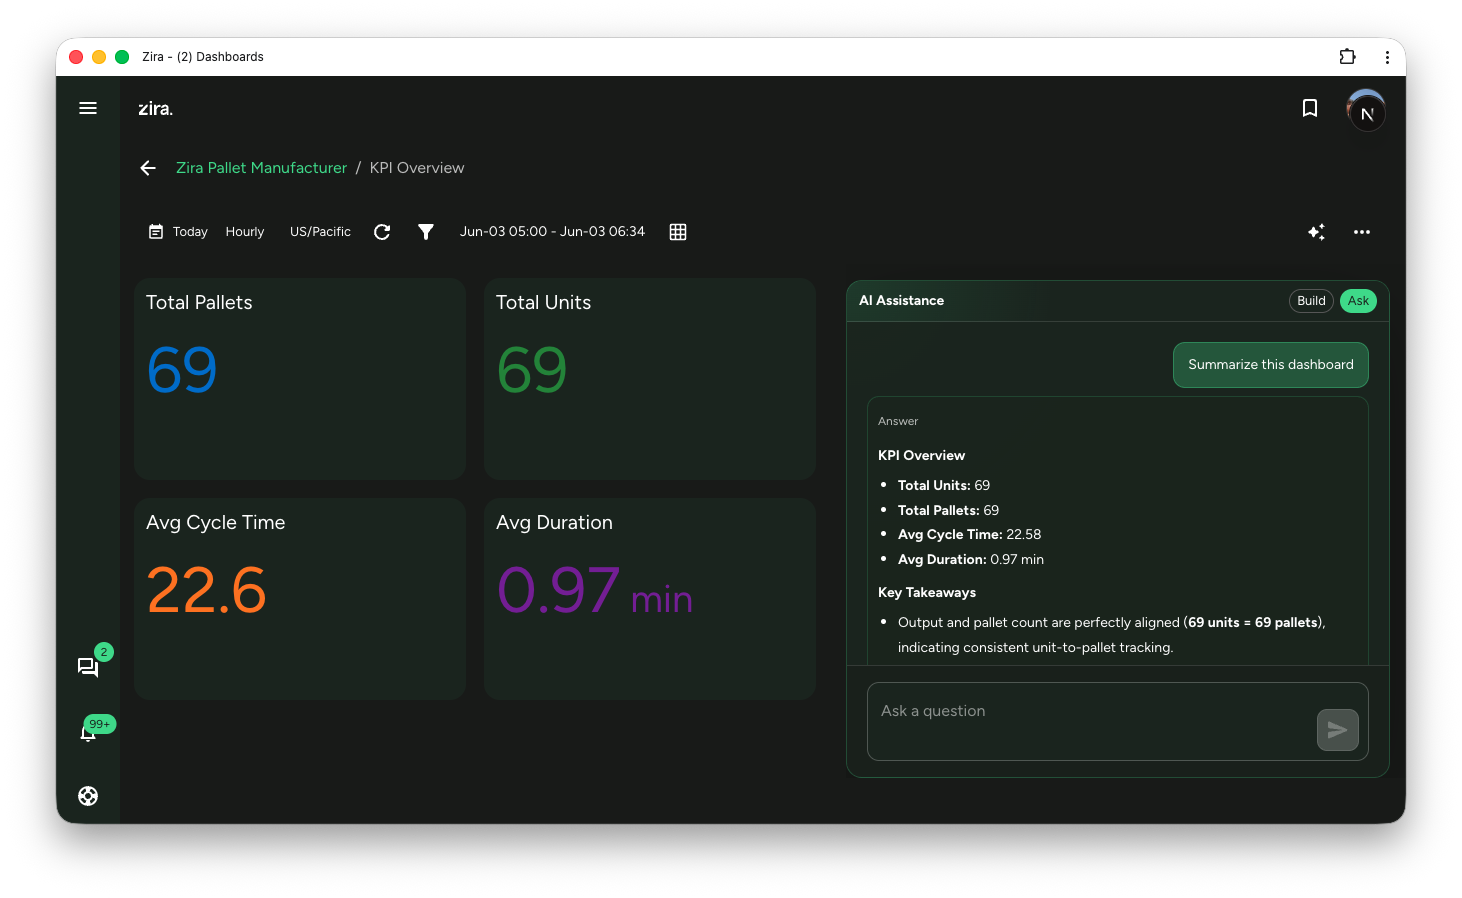The image size is (1462, 898).
Task: Open chat messages in sidebar
Action: pos(88,667)
